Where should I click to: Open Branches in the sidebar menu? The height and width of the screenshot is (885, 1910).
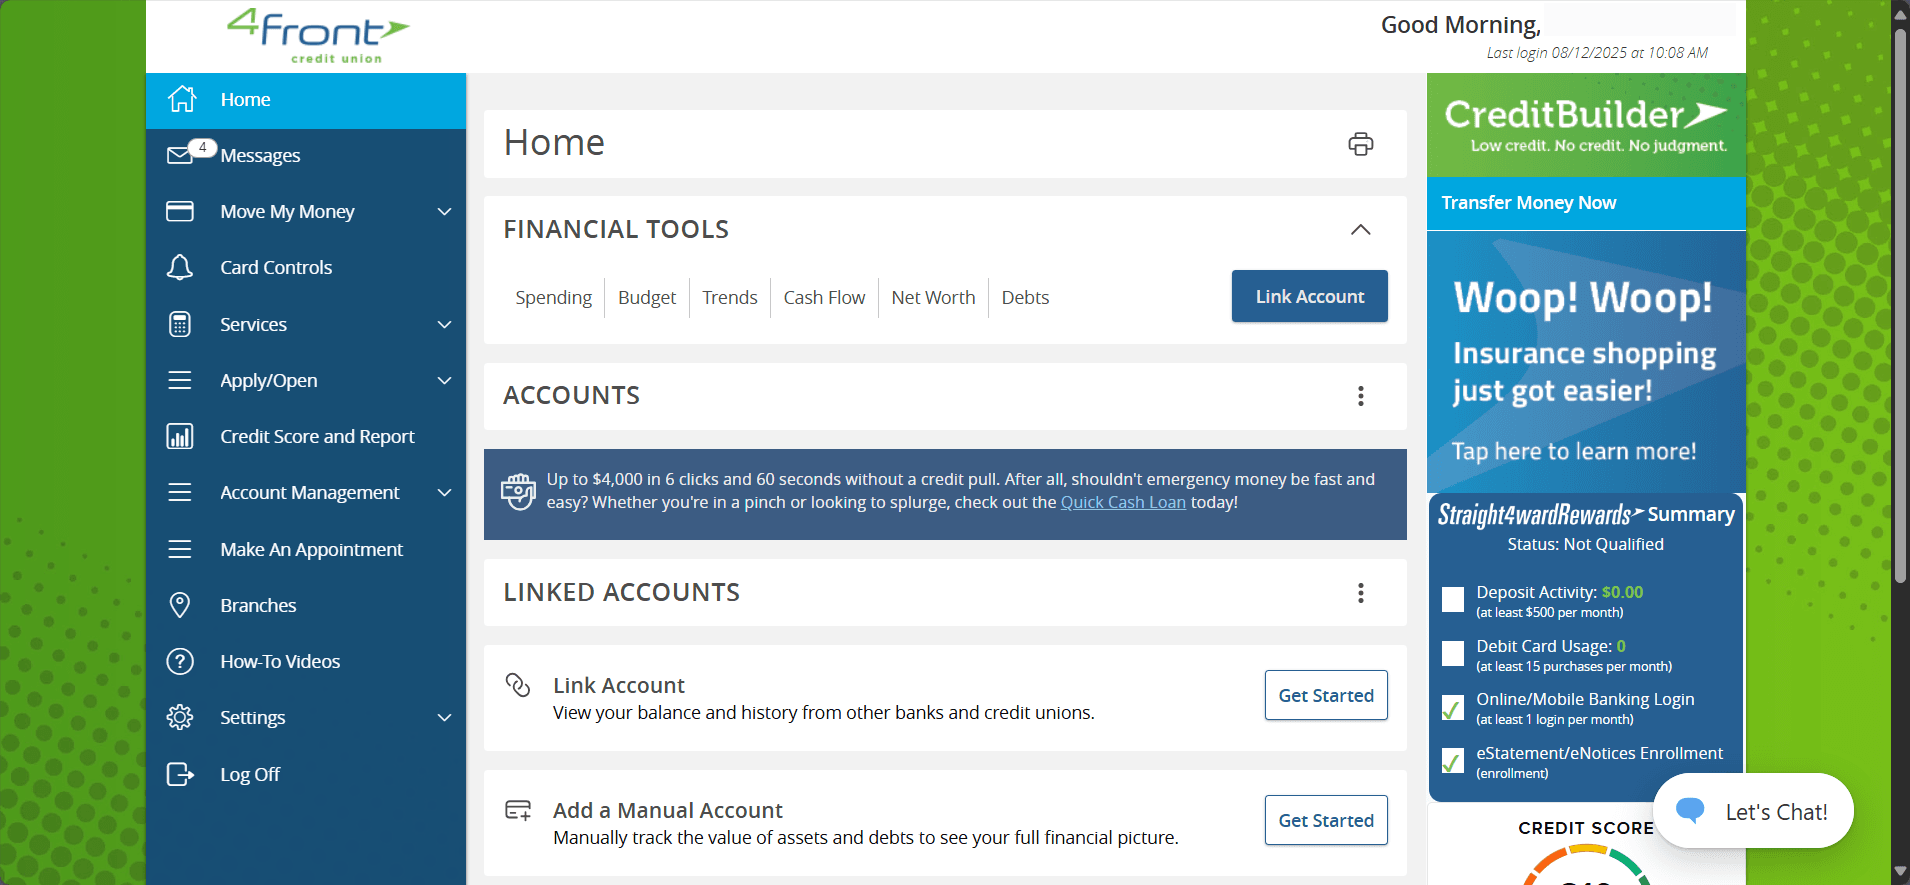click(x=306, y=605)
